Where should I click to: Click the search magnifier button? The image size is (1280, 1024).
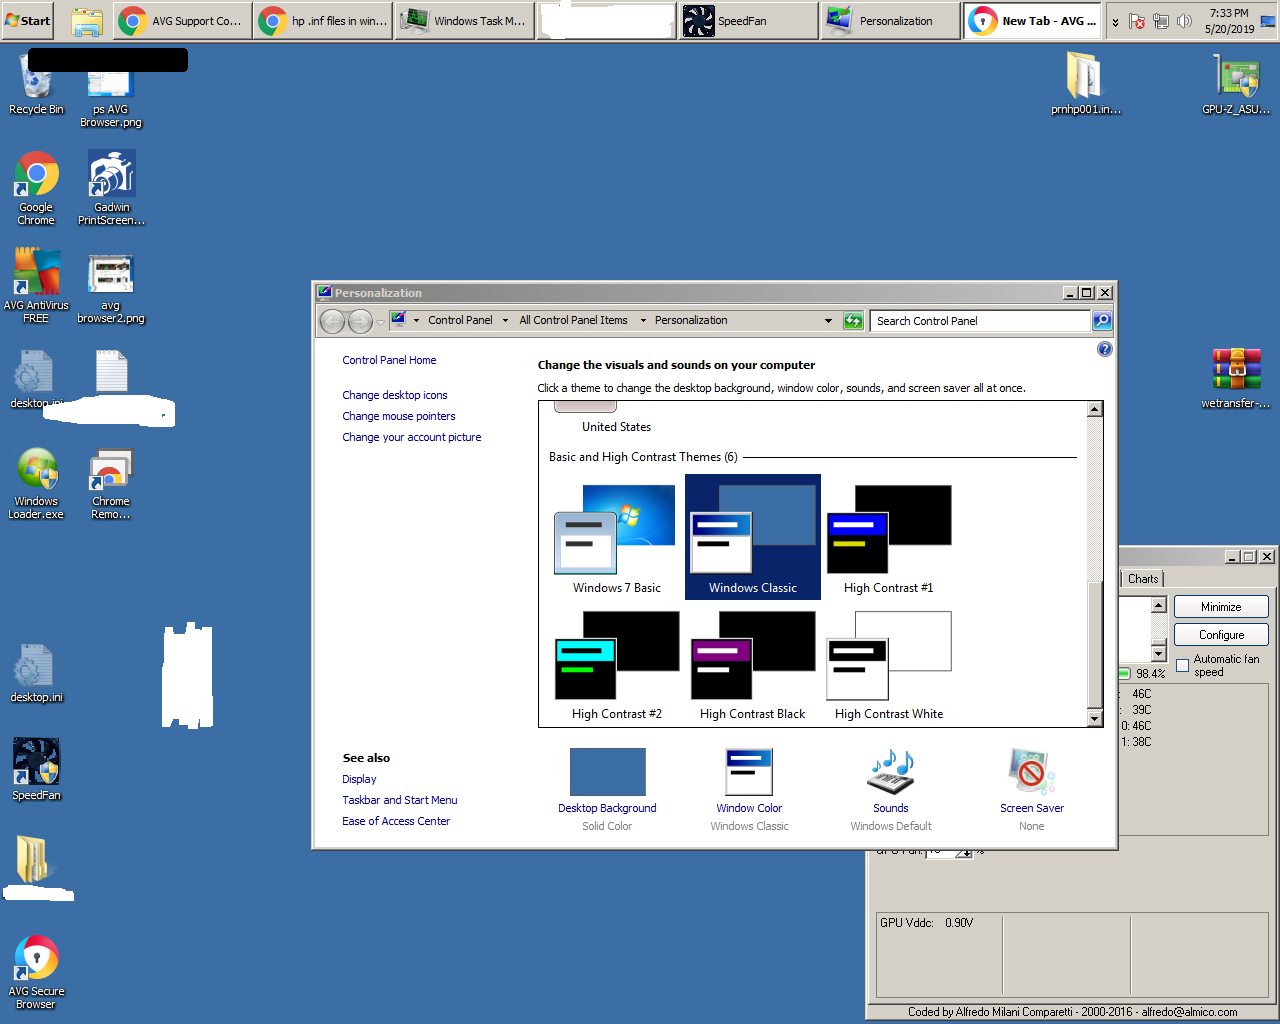click(1102, 321)
